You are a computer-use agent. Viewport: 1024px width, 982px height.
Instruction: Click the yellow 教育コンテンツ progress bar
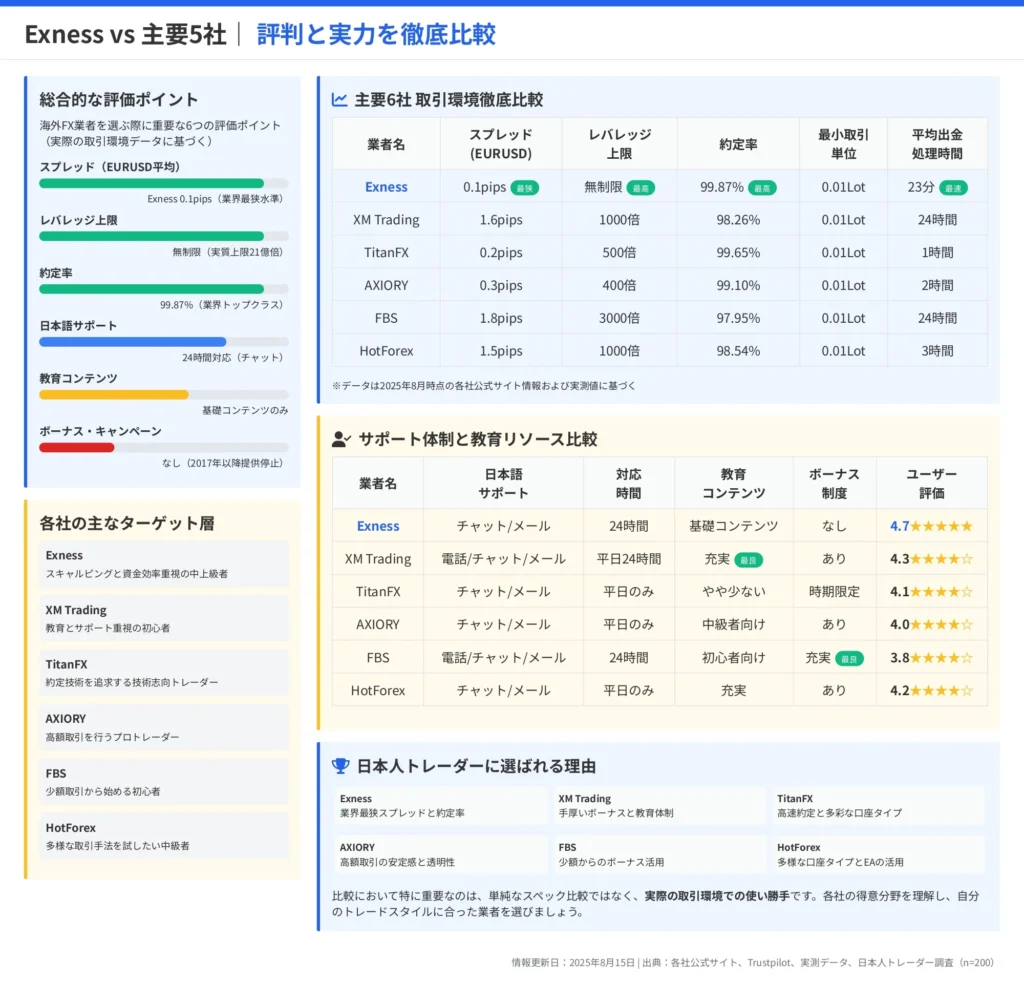(x=114, y=394)
